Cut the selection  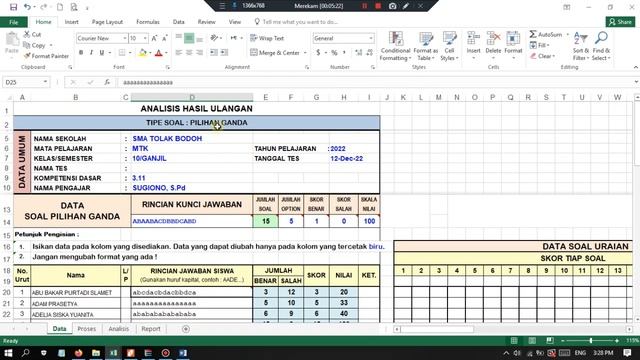tap(32, 35)
